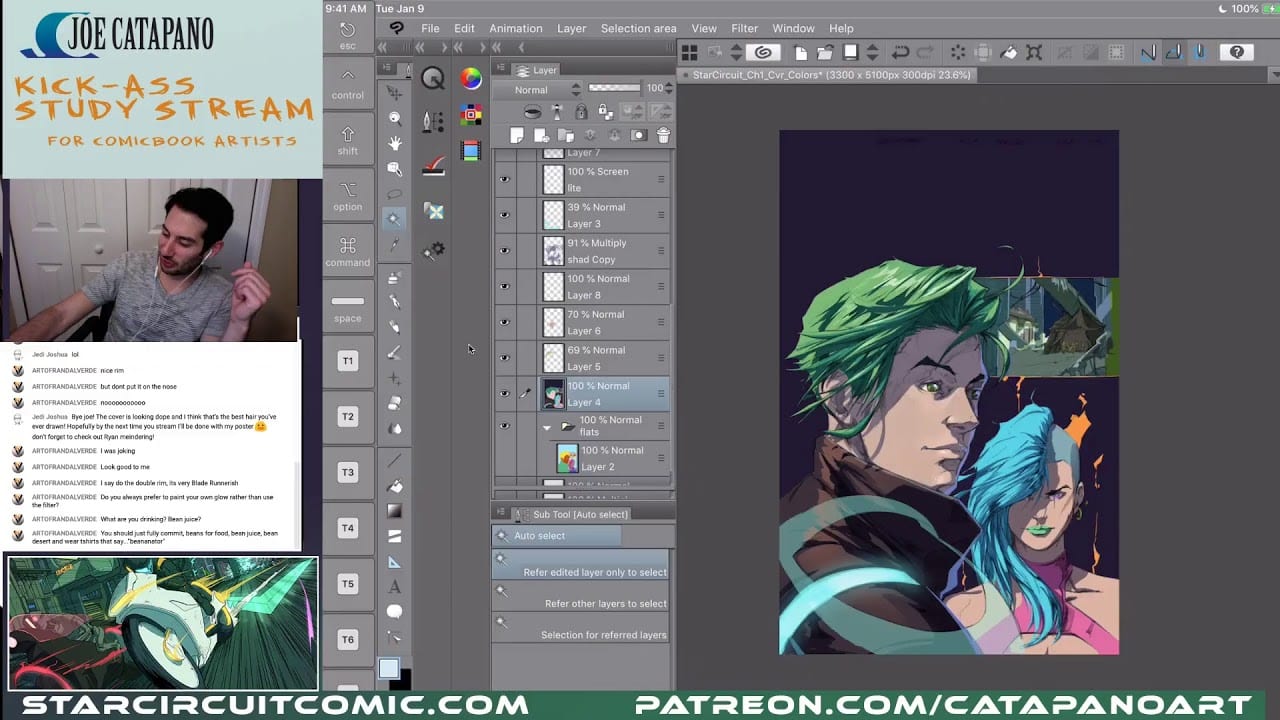The width and height of the screenshot is (1280, 720).
Task: Select Refer other layers to select
Action: click(x=605, y=604)
